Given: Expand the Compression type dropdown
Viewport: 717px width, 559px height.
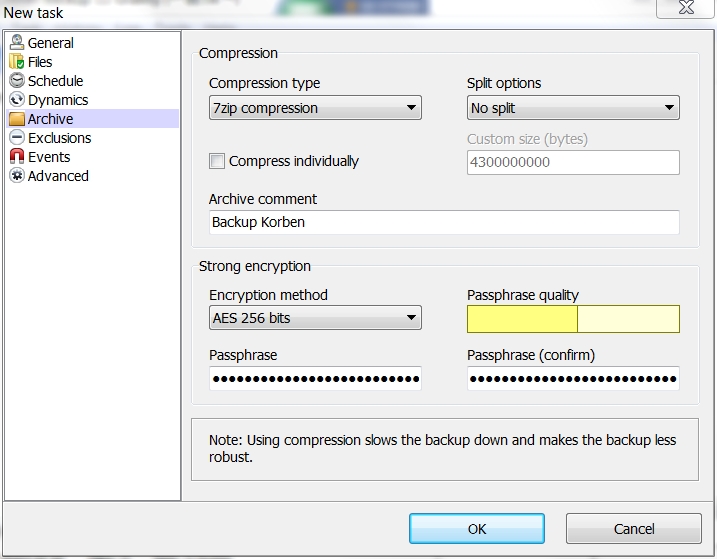Looking at the screenshot, I should pos(315,108).
